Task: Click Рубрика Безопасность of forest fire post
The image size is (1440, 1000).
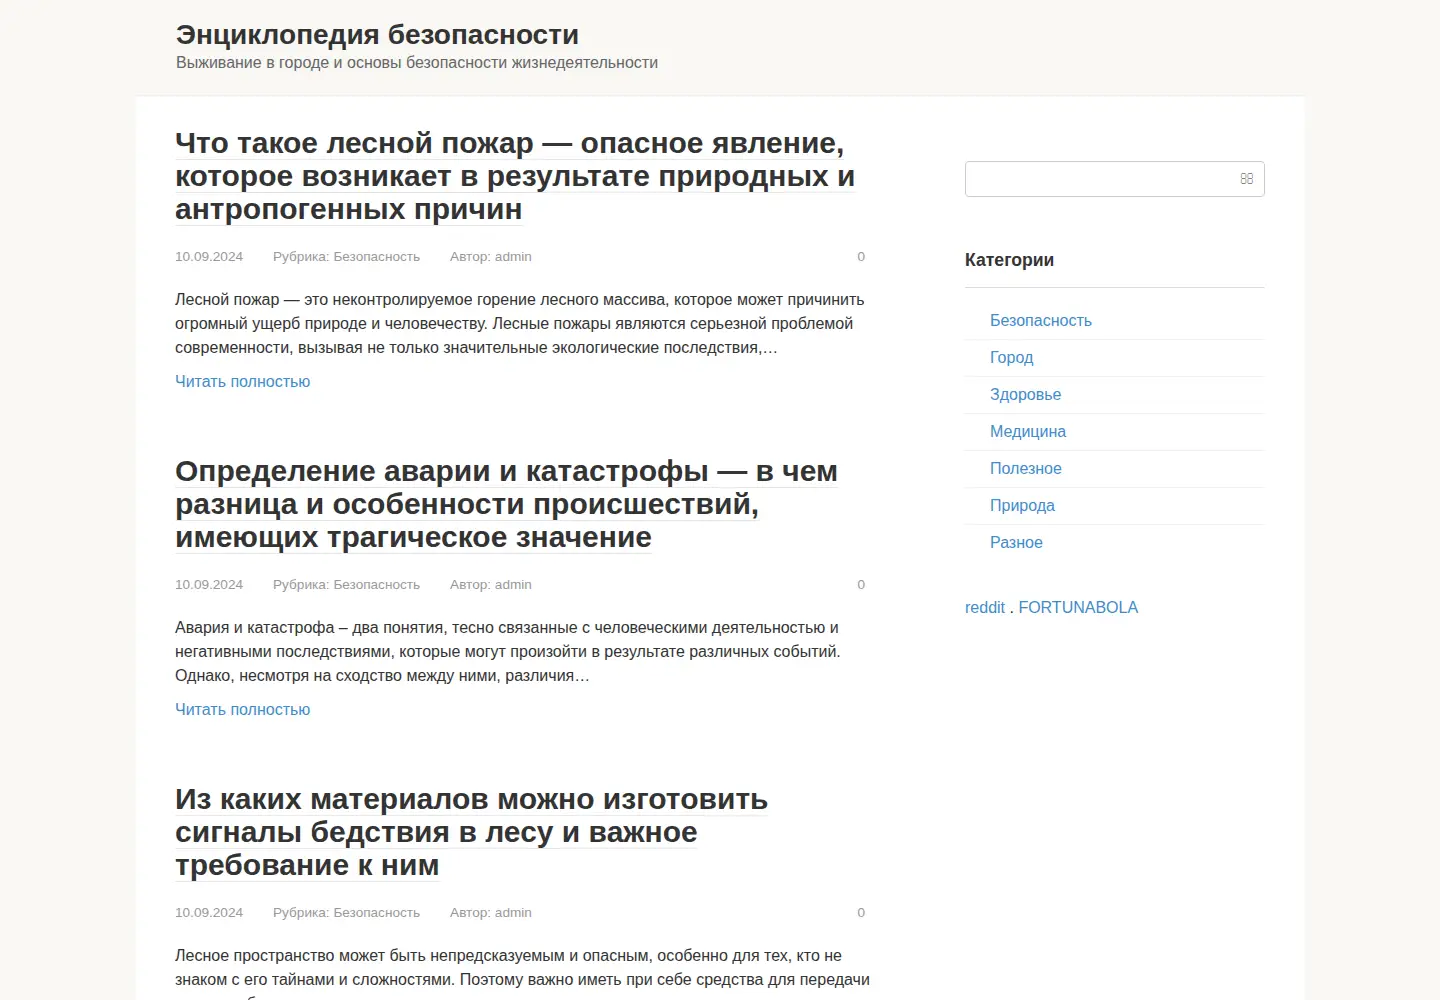Action: pos(346,257)
